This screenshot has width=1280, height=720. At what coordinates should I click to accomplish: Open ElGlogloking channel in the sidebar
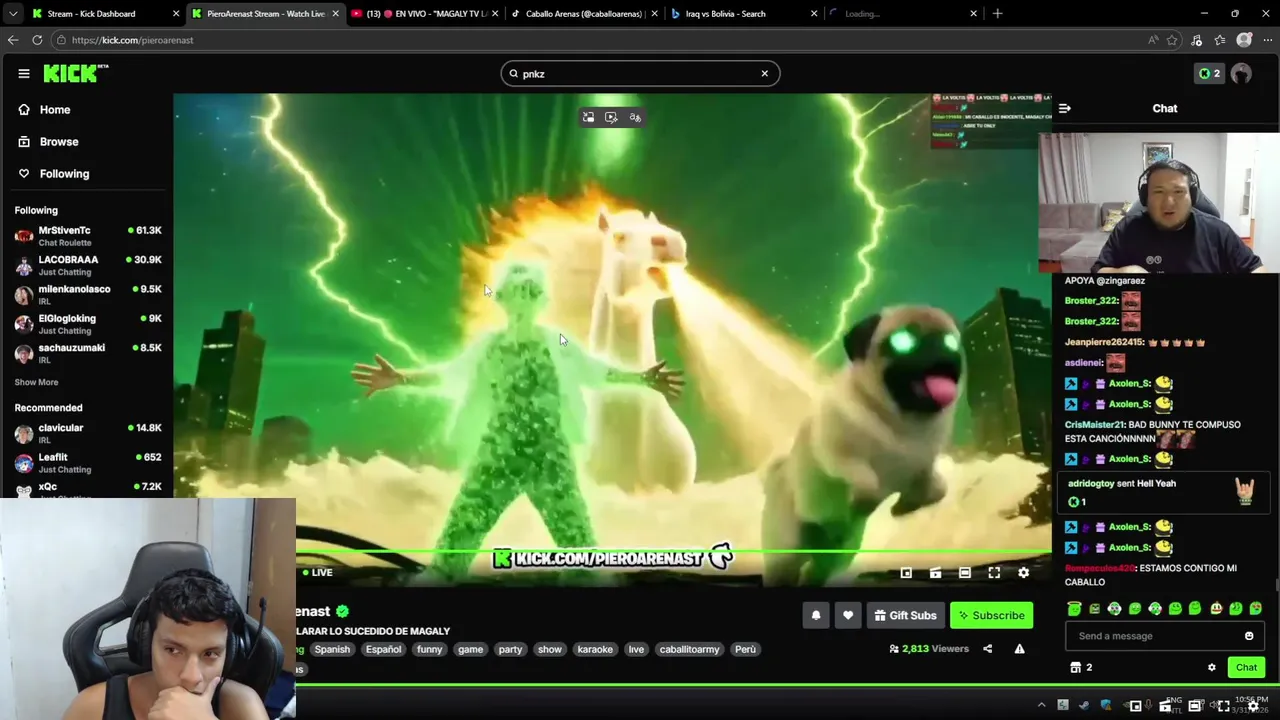pos(88,324)
